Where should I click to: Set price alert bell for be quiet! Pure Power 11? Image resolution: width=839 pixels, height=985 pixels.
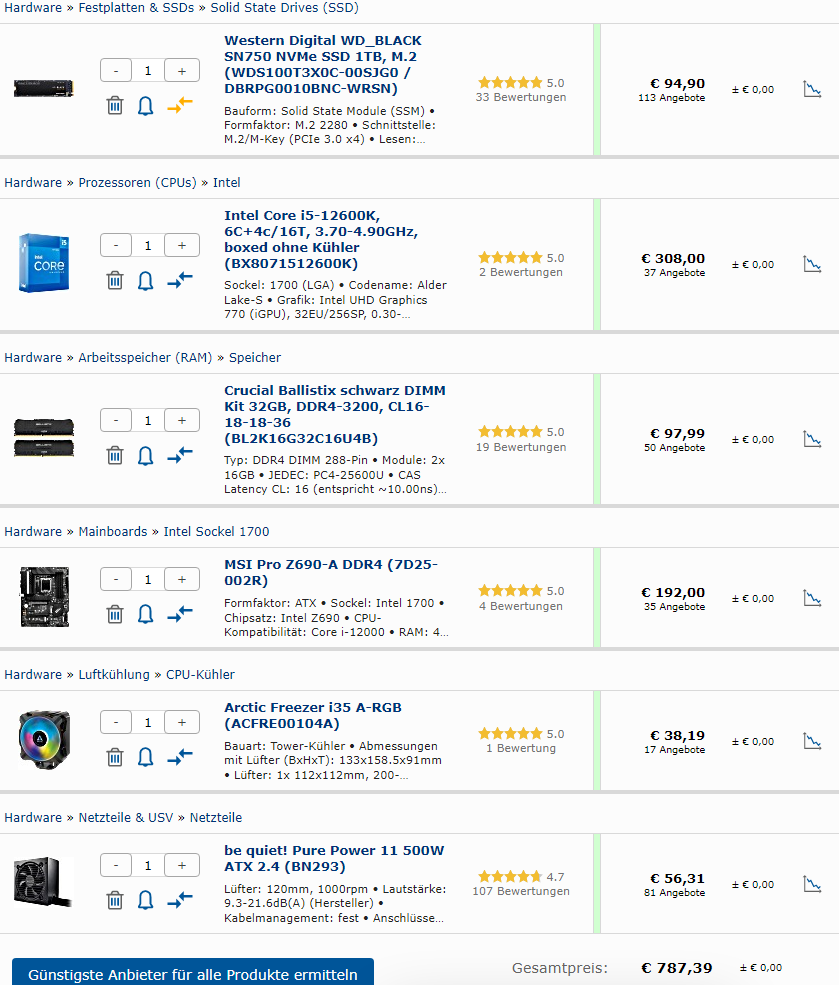tap(146, 900)
